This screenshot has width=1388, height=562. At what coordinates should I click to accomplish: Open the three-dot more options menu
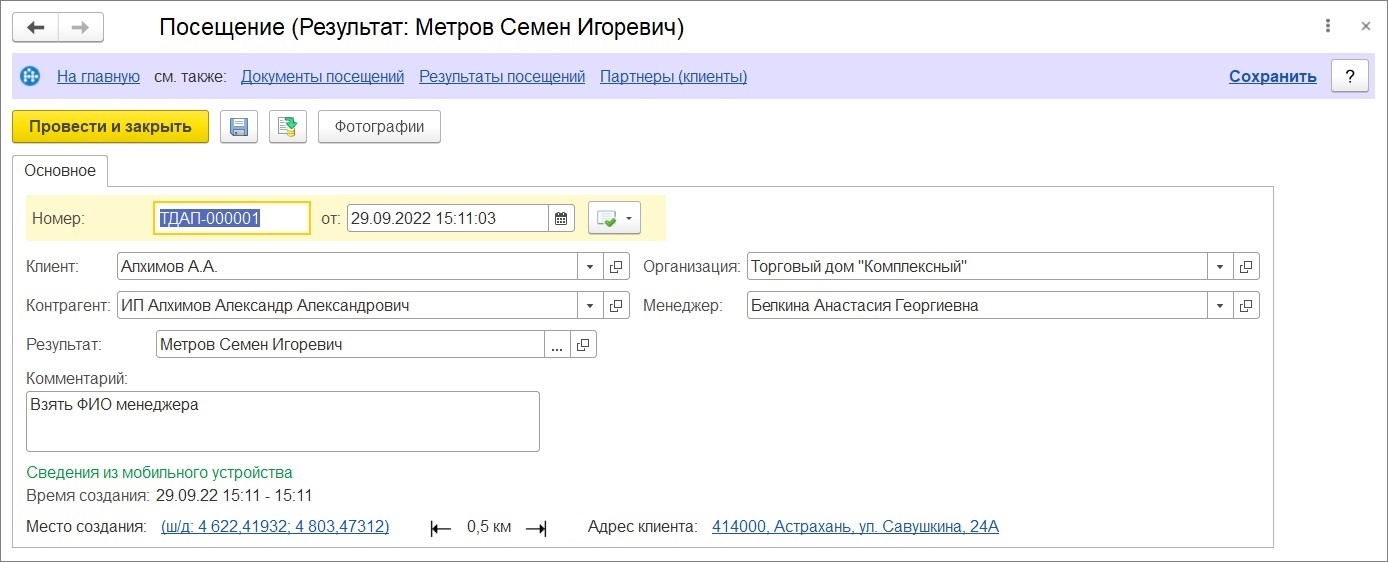click(1328, 27)
